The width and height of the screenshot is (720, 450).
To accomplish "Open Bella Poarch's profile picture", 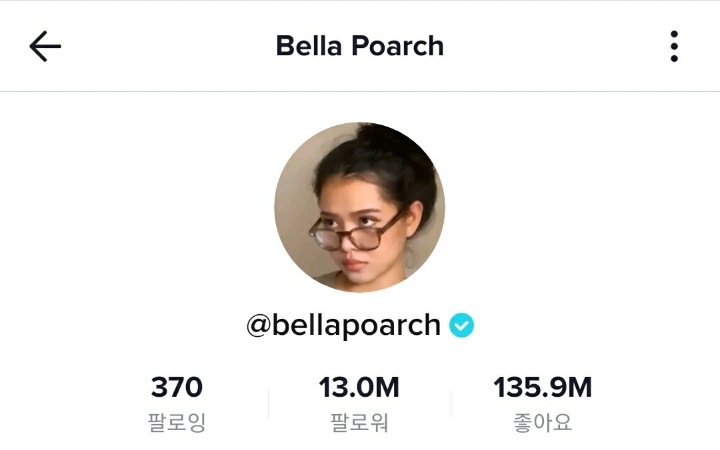I will (360, 207).
